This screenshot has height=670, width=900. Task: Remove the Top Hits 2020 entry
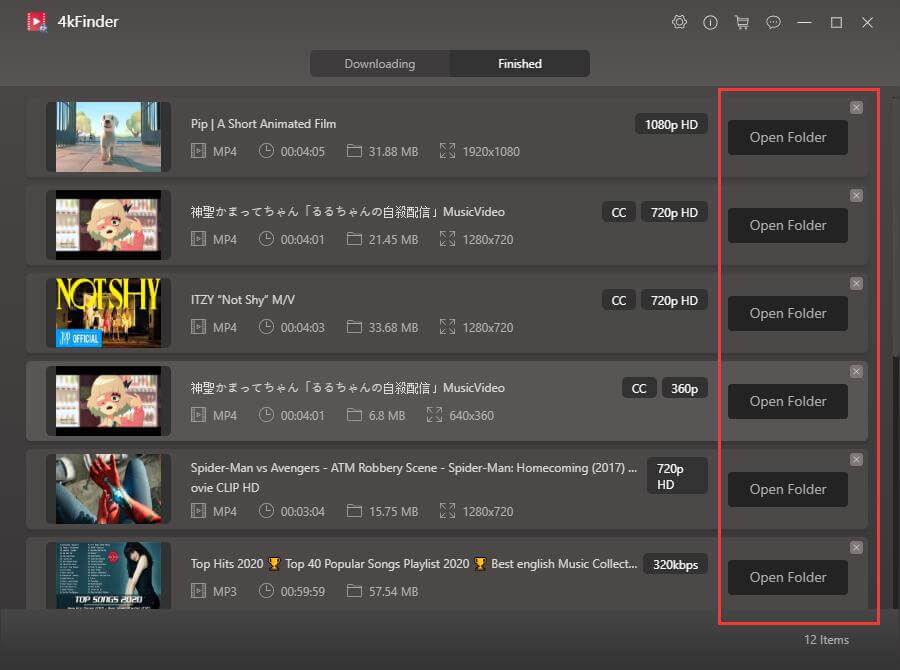click(x=856, y=548)
